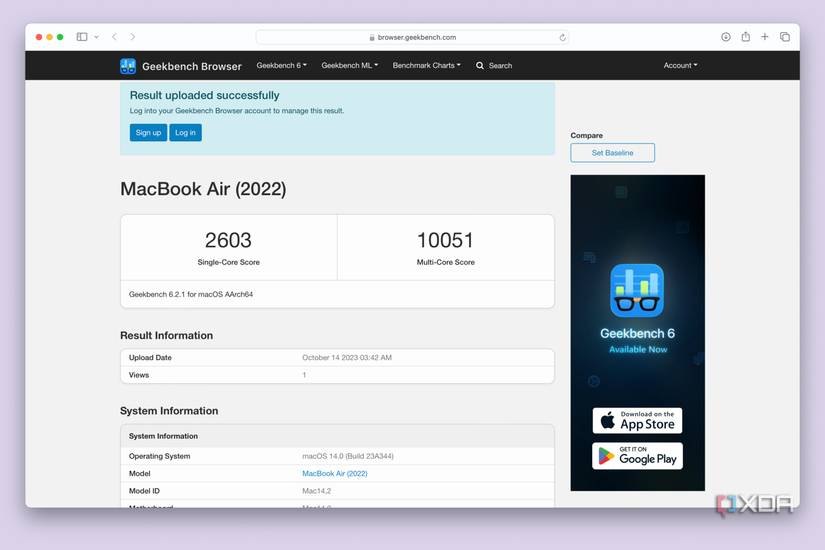Click the Set Baseline button
825x550 pixels.
click(x=612, y=153)
